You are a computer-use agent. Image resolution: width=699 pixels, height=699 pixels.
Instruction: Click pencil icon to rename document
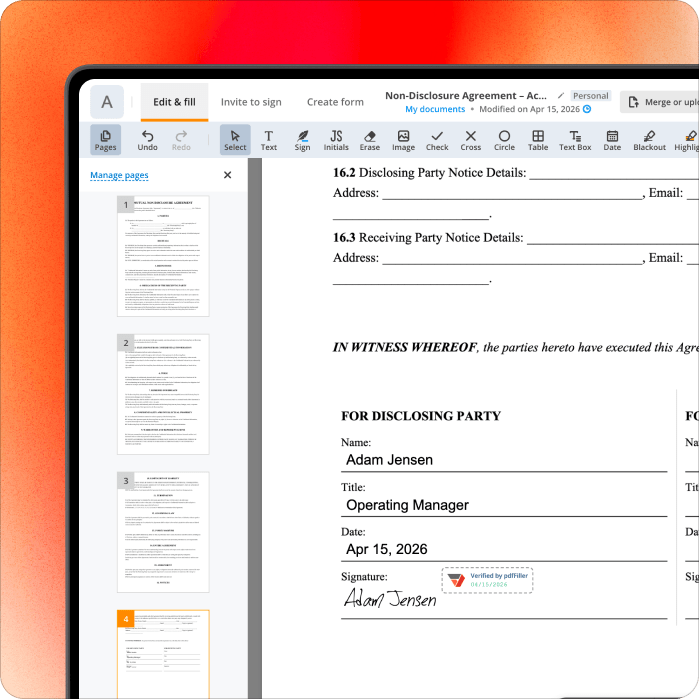pos(561,95)
